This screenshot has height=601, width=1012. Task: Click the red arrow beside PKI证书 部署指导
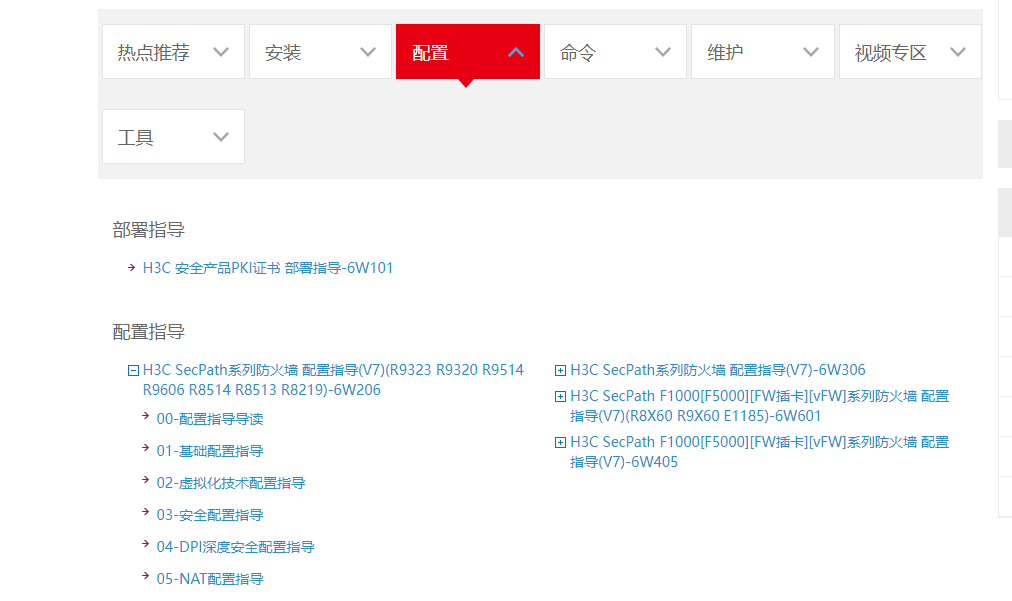[x=132, y=267]
